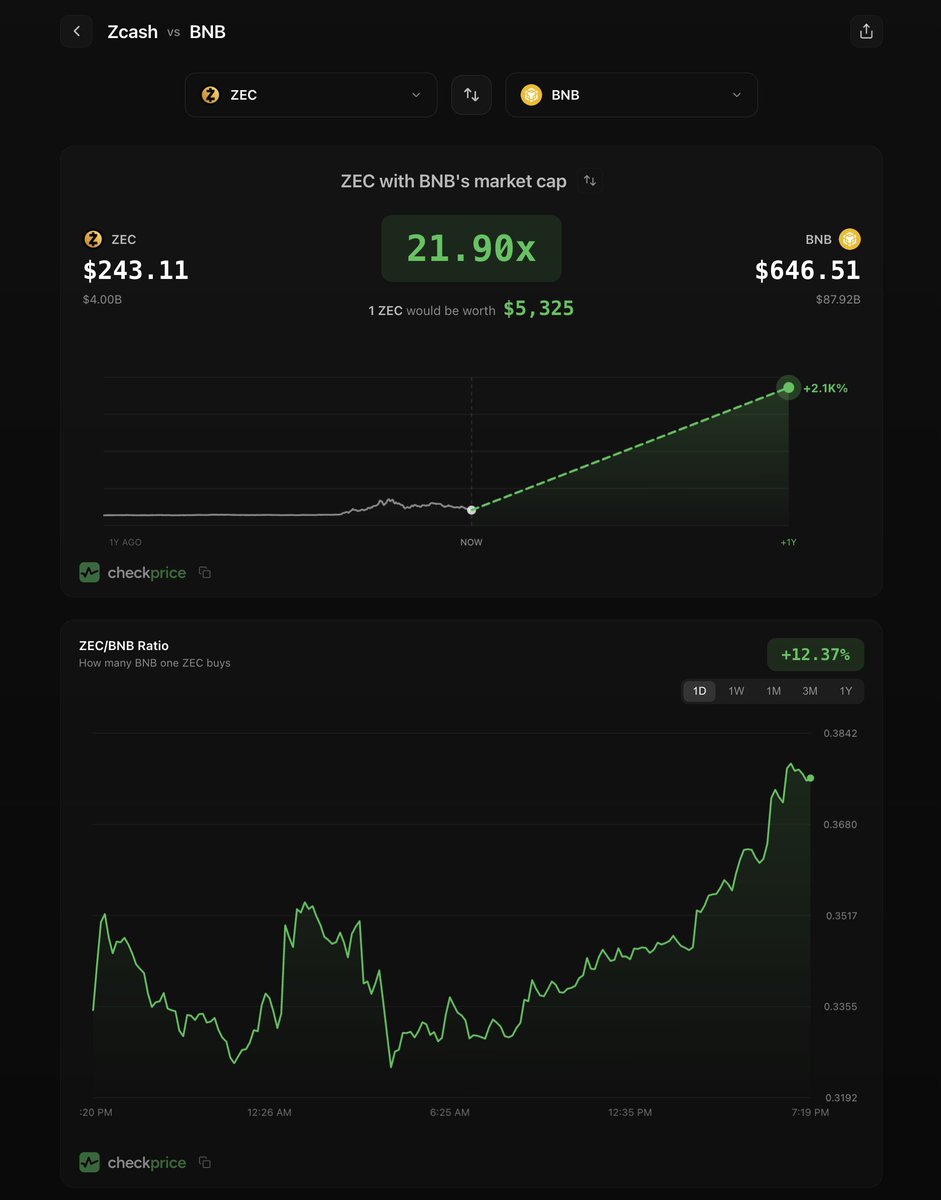Screen dimensions: 941x1200
Task: Click the ZEC icon above $243.11
Action: pos(93,239)
